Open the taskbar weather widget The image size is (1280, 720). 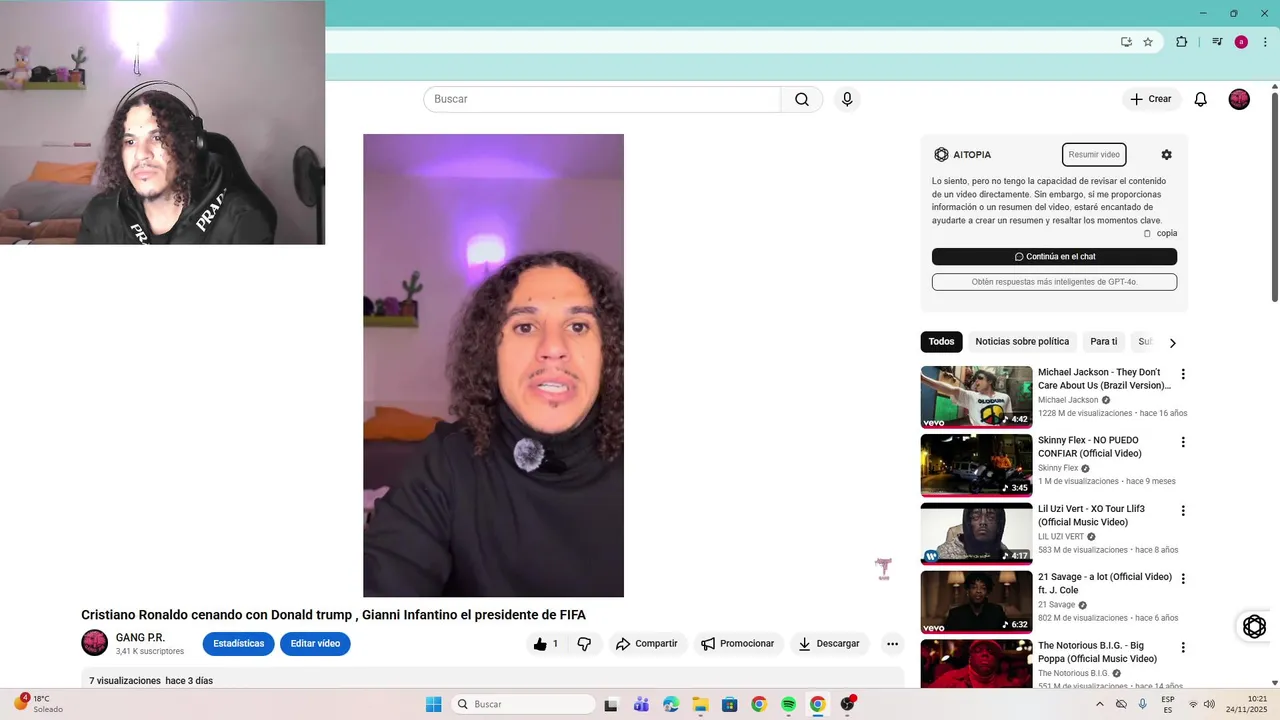pos(40,704)
